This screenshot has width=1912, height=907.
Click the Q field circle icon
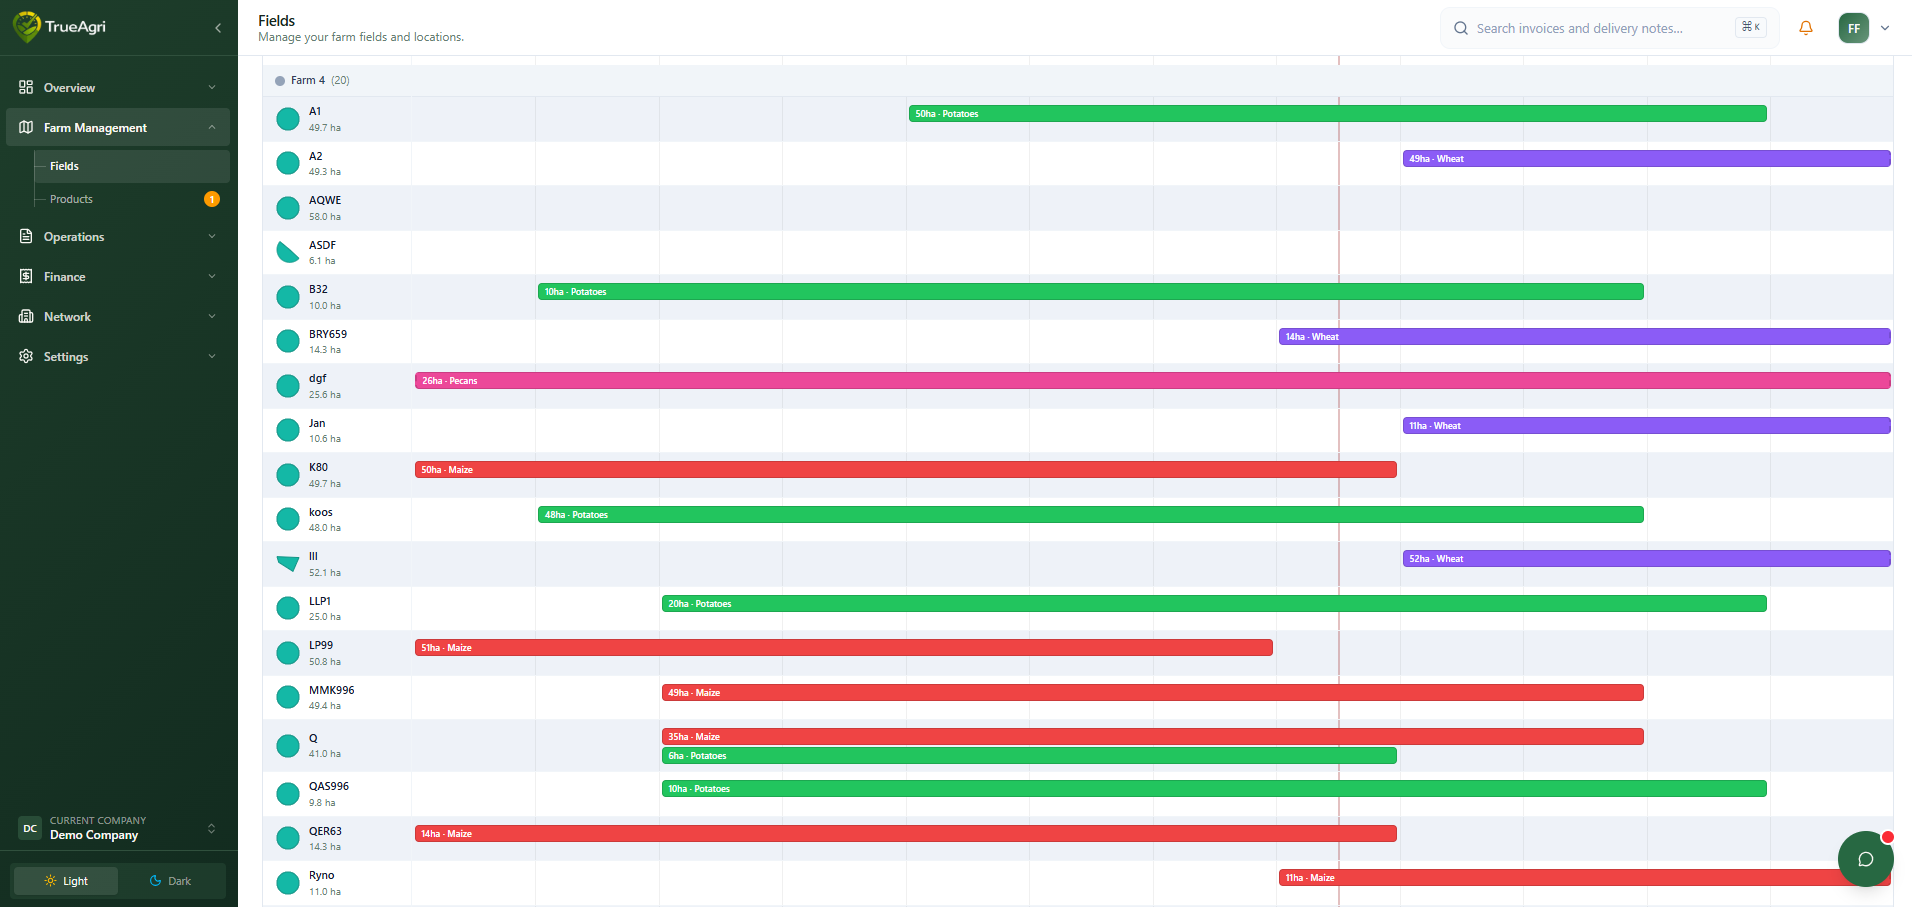(x=288, y=745)
